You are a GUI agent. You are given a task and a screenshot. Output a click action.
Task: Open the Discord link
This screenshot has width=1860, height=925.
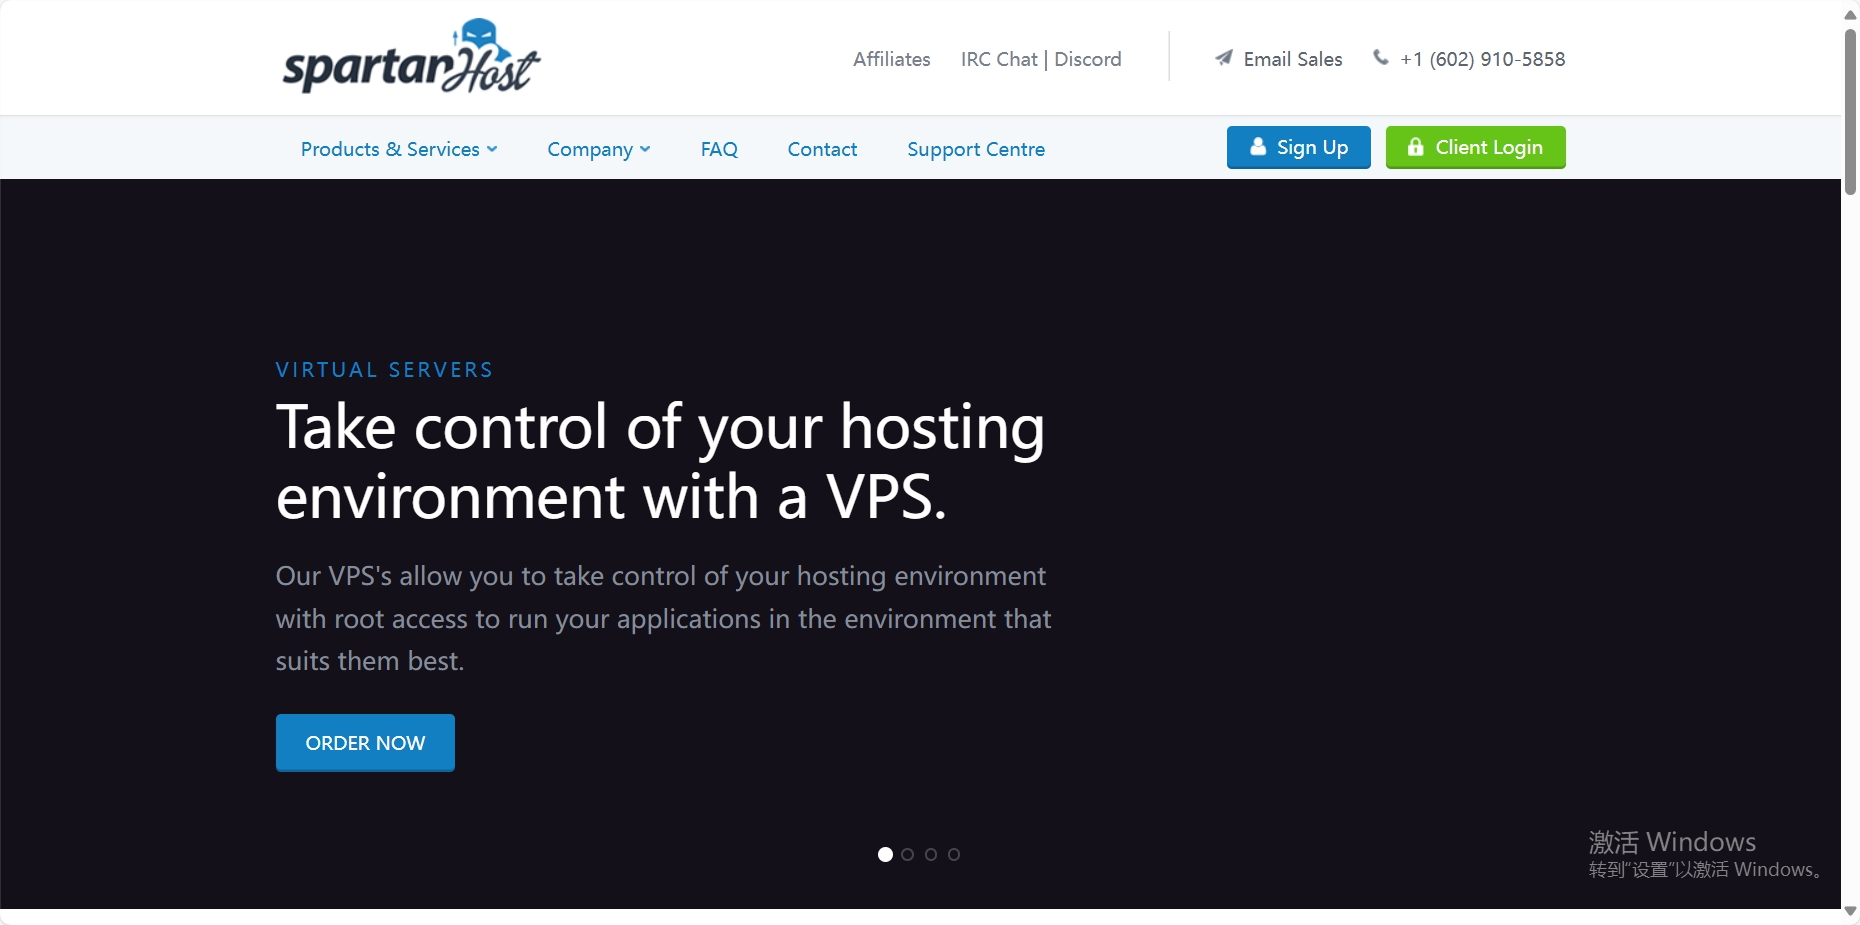[x=1088, y=59]
